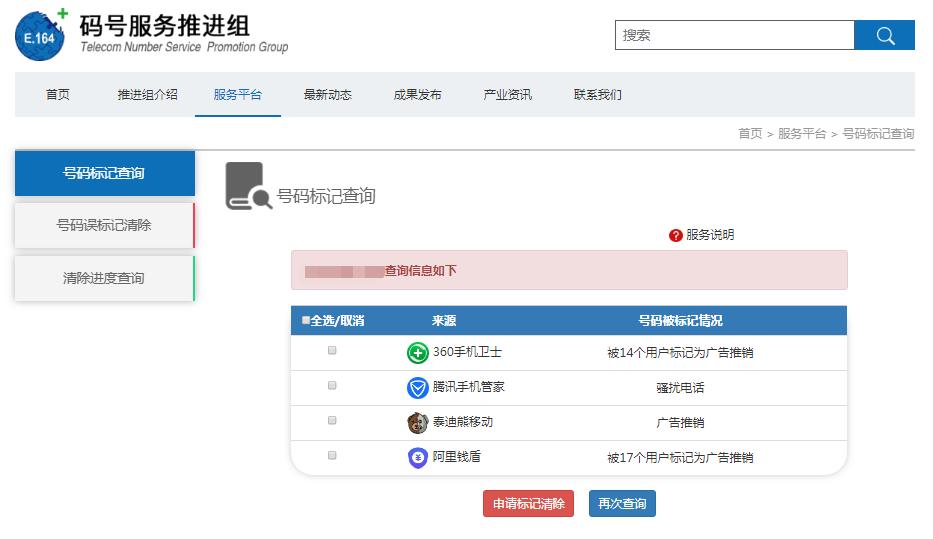Screen dimensions: 933x539
Task: Select the 服务平台 nav tab
Action: 237,95
